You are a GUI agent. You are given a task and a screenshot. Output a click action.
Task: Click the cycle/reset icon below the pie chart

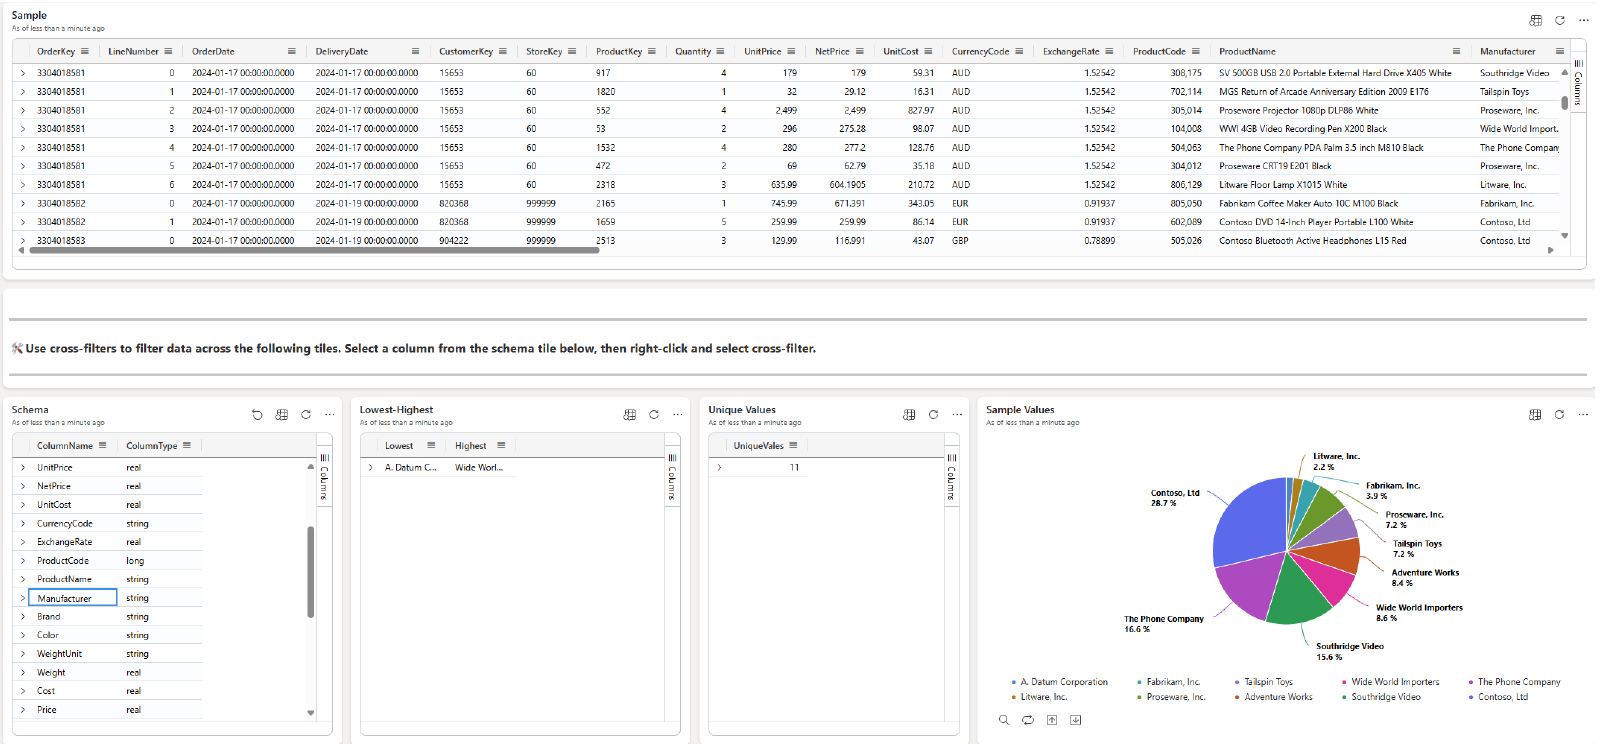[x=1028, y=720]
